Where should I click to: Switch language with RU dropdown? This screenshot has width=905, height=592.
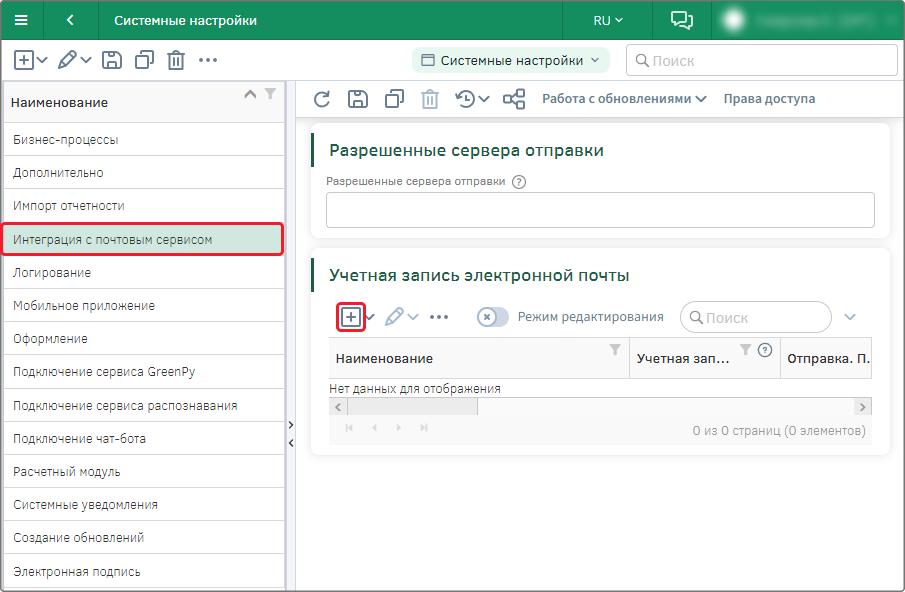click(x=608, y=20)
